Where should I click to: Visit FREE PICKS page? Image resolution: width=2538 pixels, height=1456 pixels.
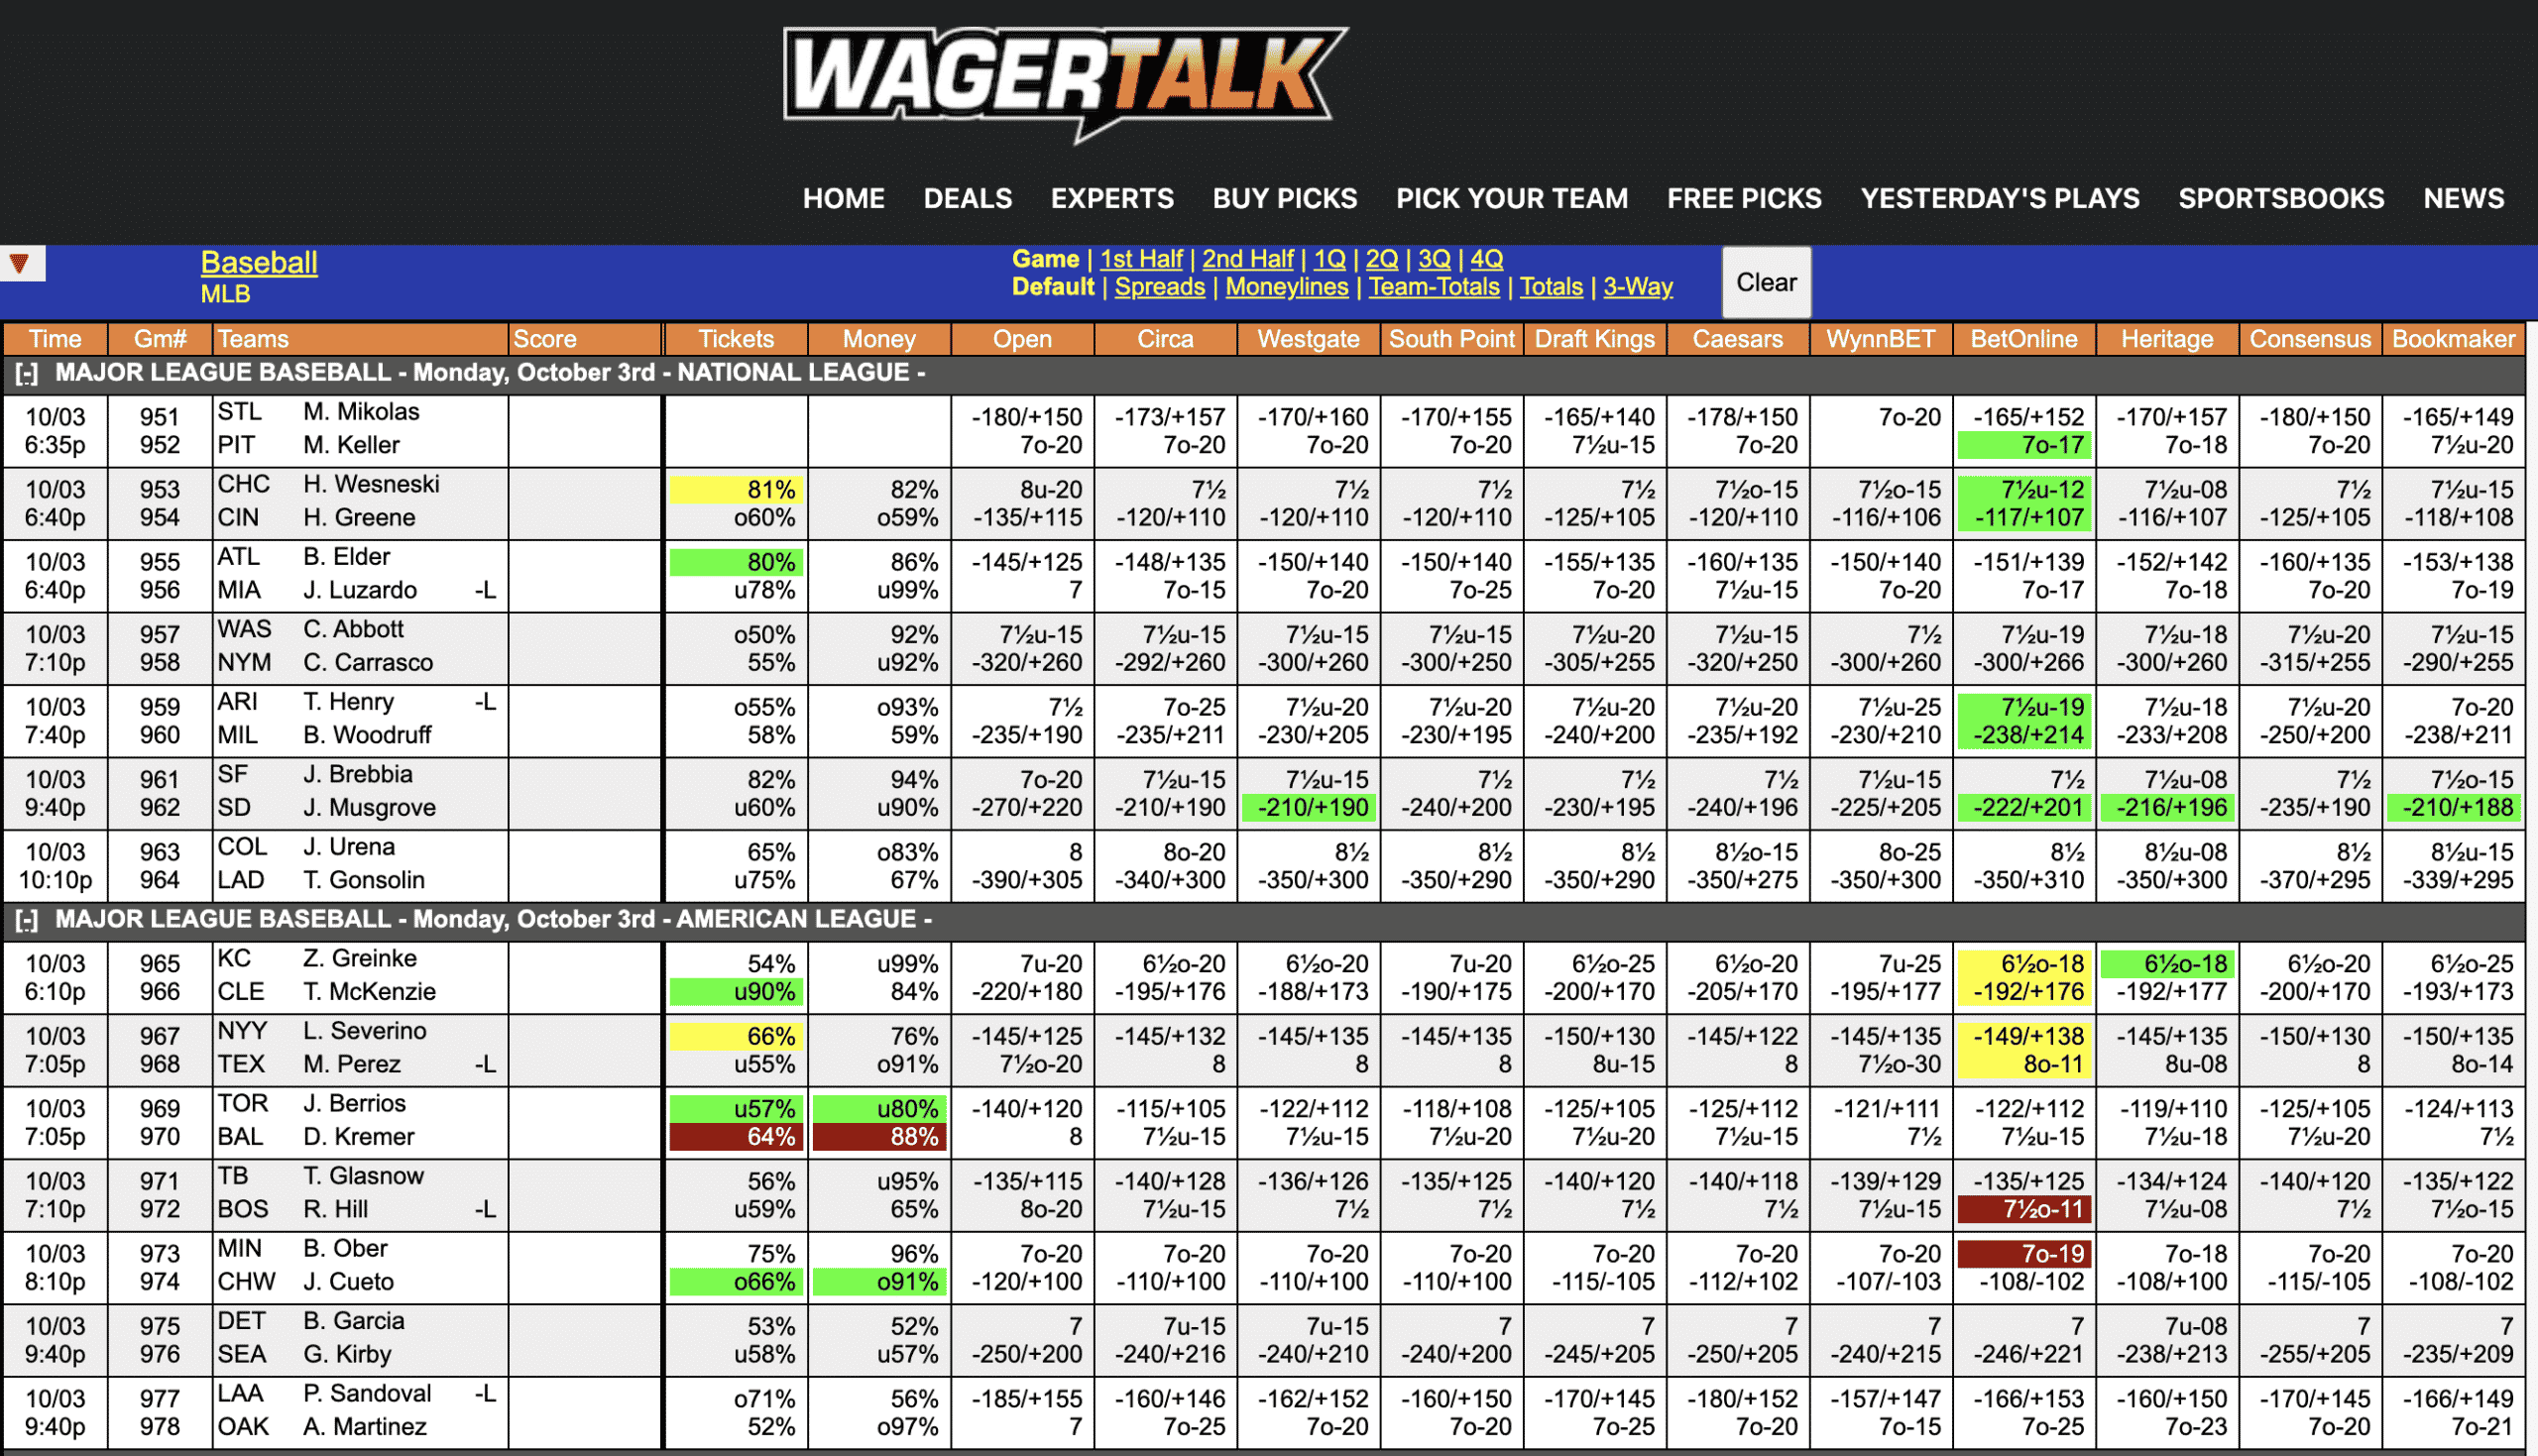[x=1743, y=199]
